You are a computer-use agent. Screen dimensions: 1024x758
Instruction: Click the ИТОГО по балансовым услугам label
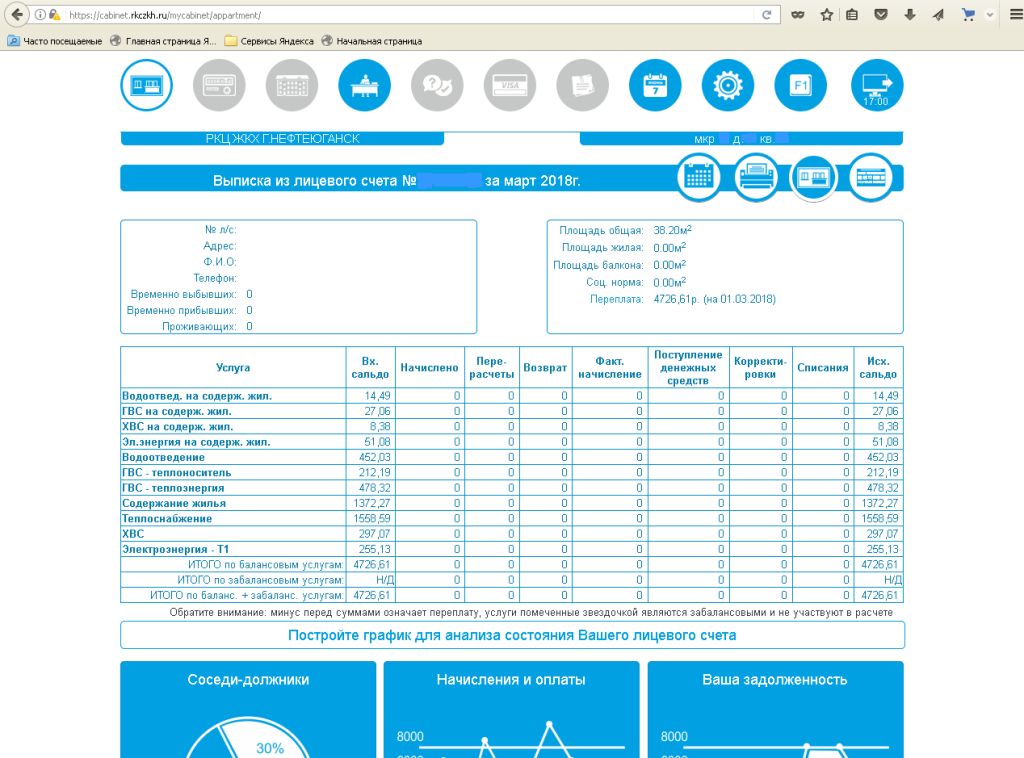pos(265,565)
